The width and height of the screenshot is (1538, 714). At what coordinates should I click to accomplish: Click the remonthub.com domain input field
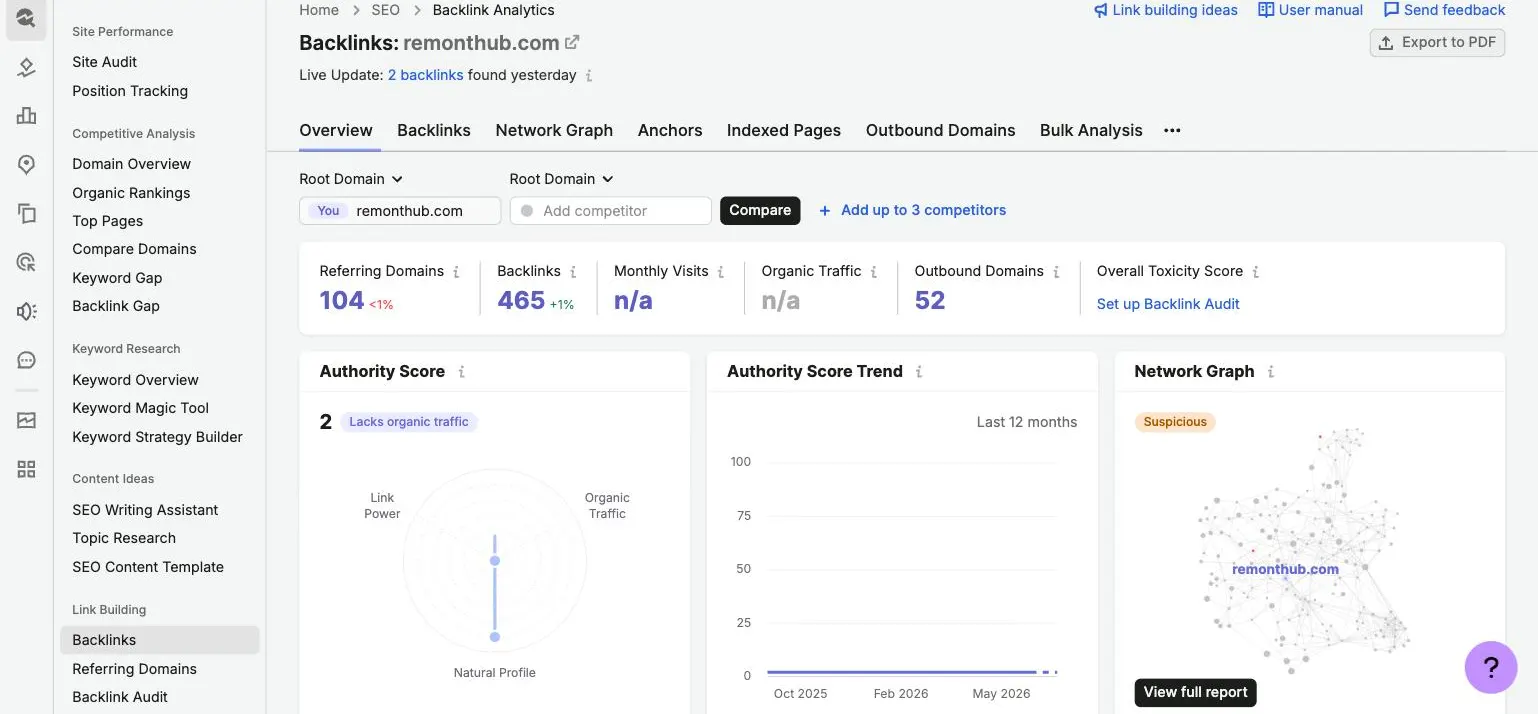pos(400,211)
